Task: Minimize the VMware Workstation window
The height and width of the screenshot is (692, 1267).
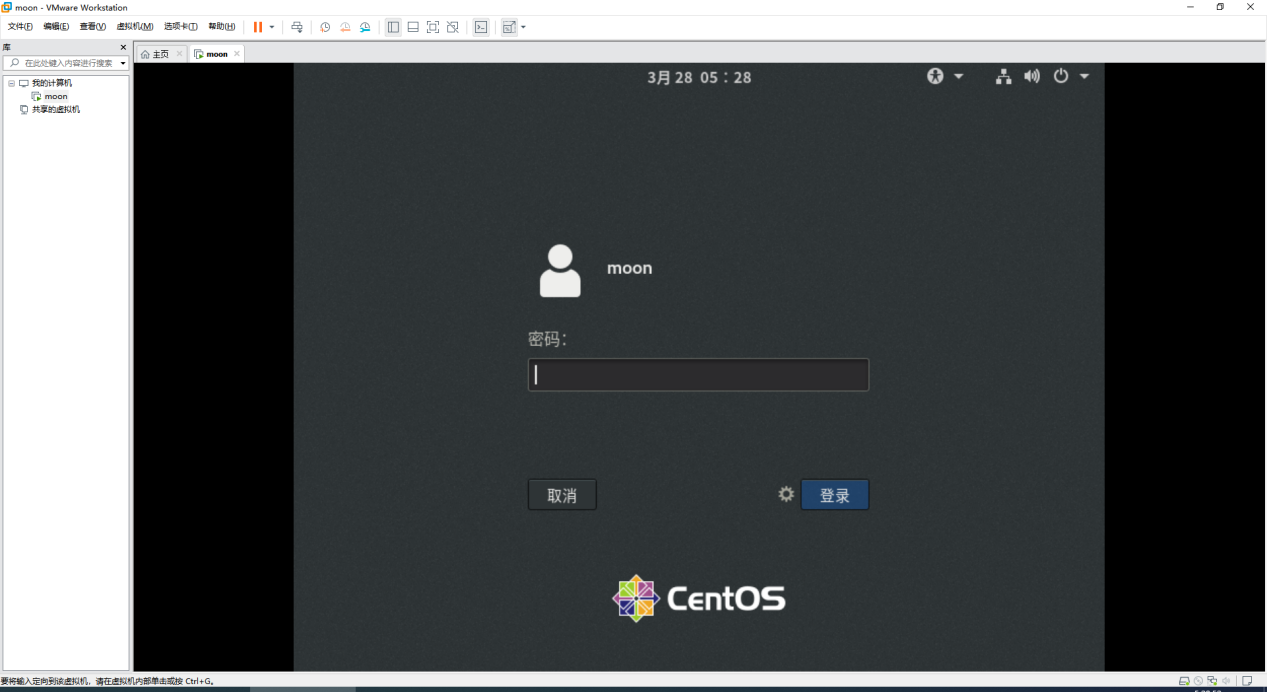Action: click(x=1191, y=7)
